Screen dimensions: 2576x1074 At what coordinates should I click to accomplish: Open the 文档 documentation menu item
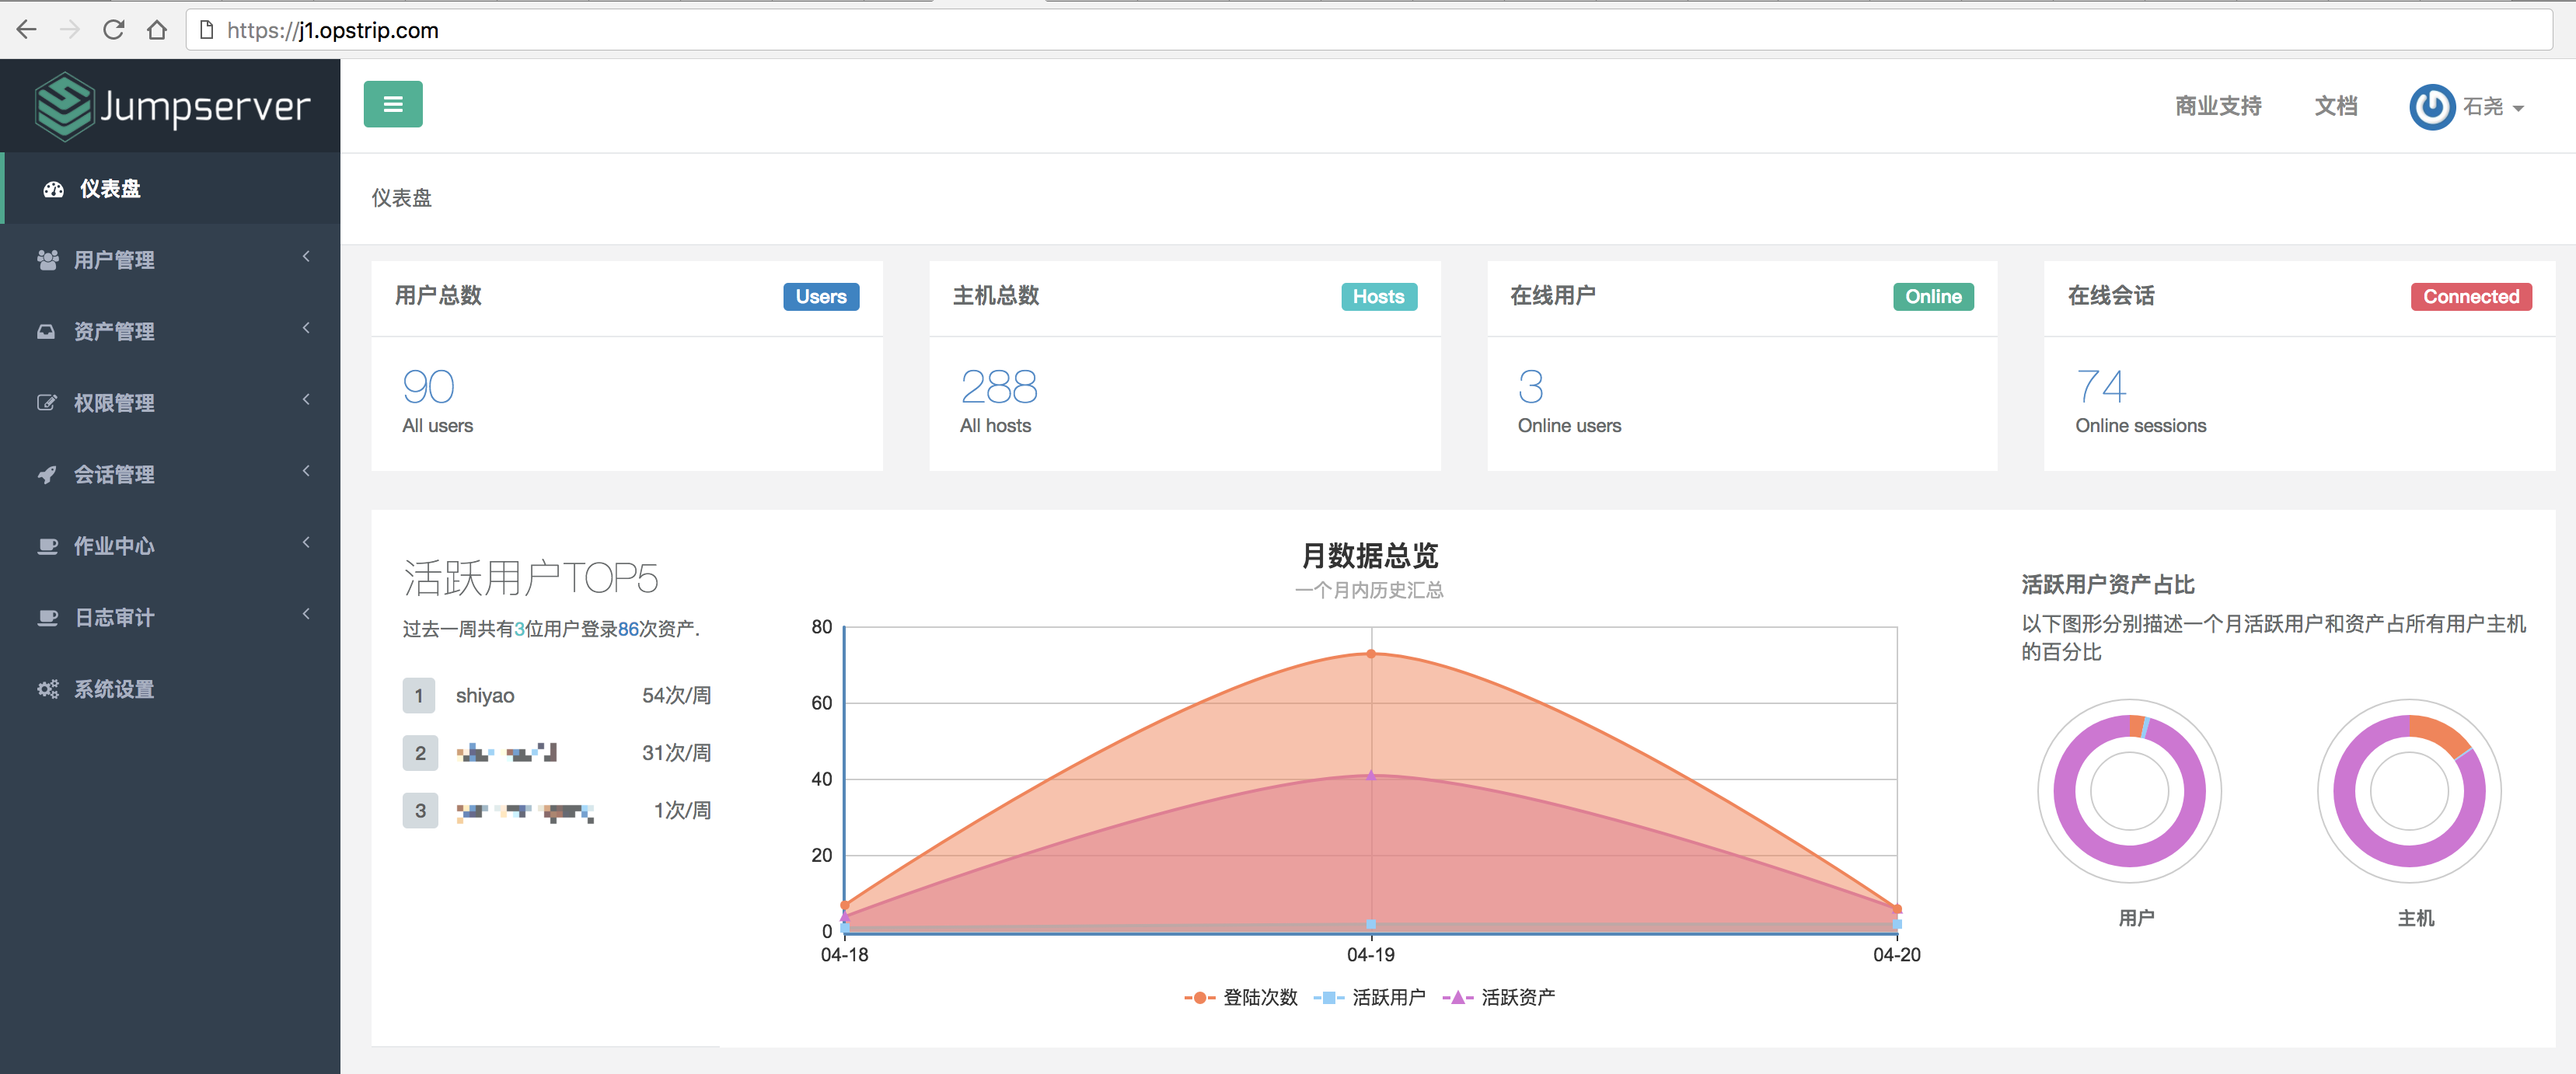pos(2336,106)
